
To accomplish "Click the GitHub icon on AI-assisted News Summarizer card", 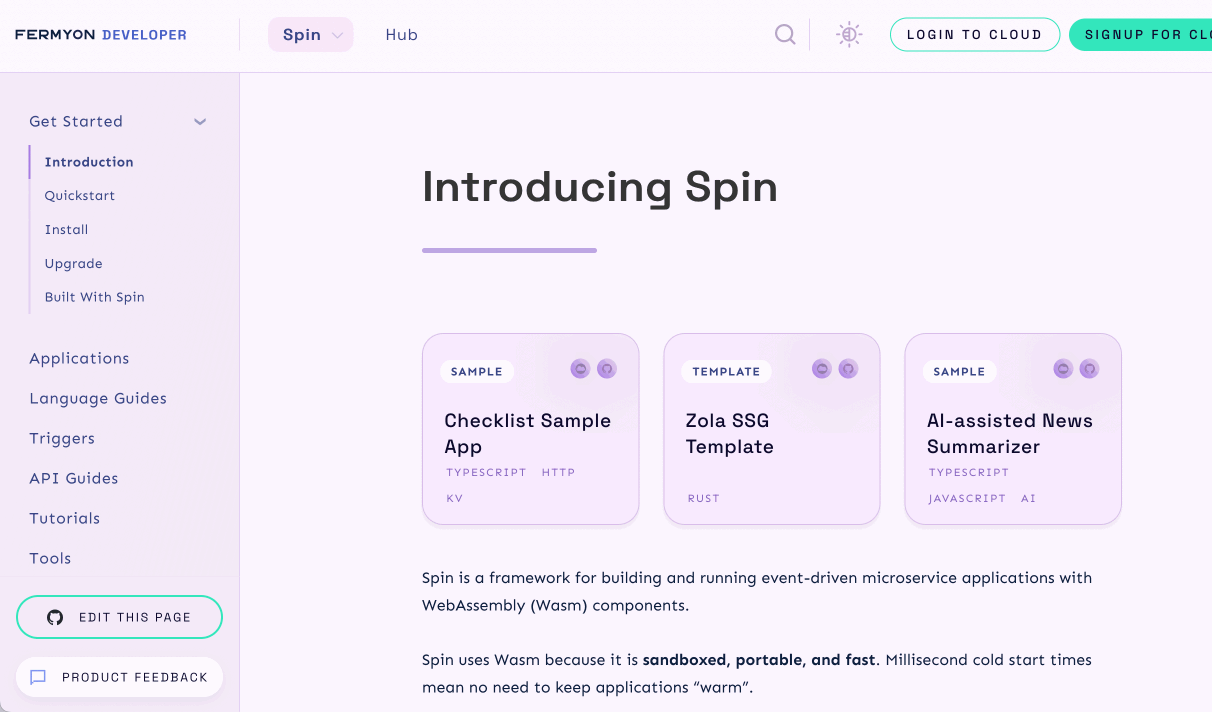I will [1088, 368].
